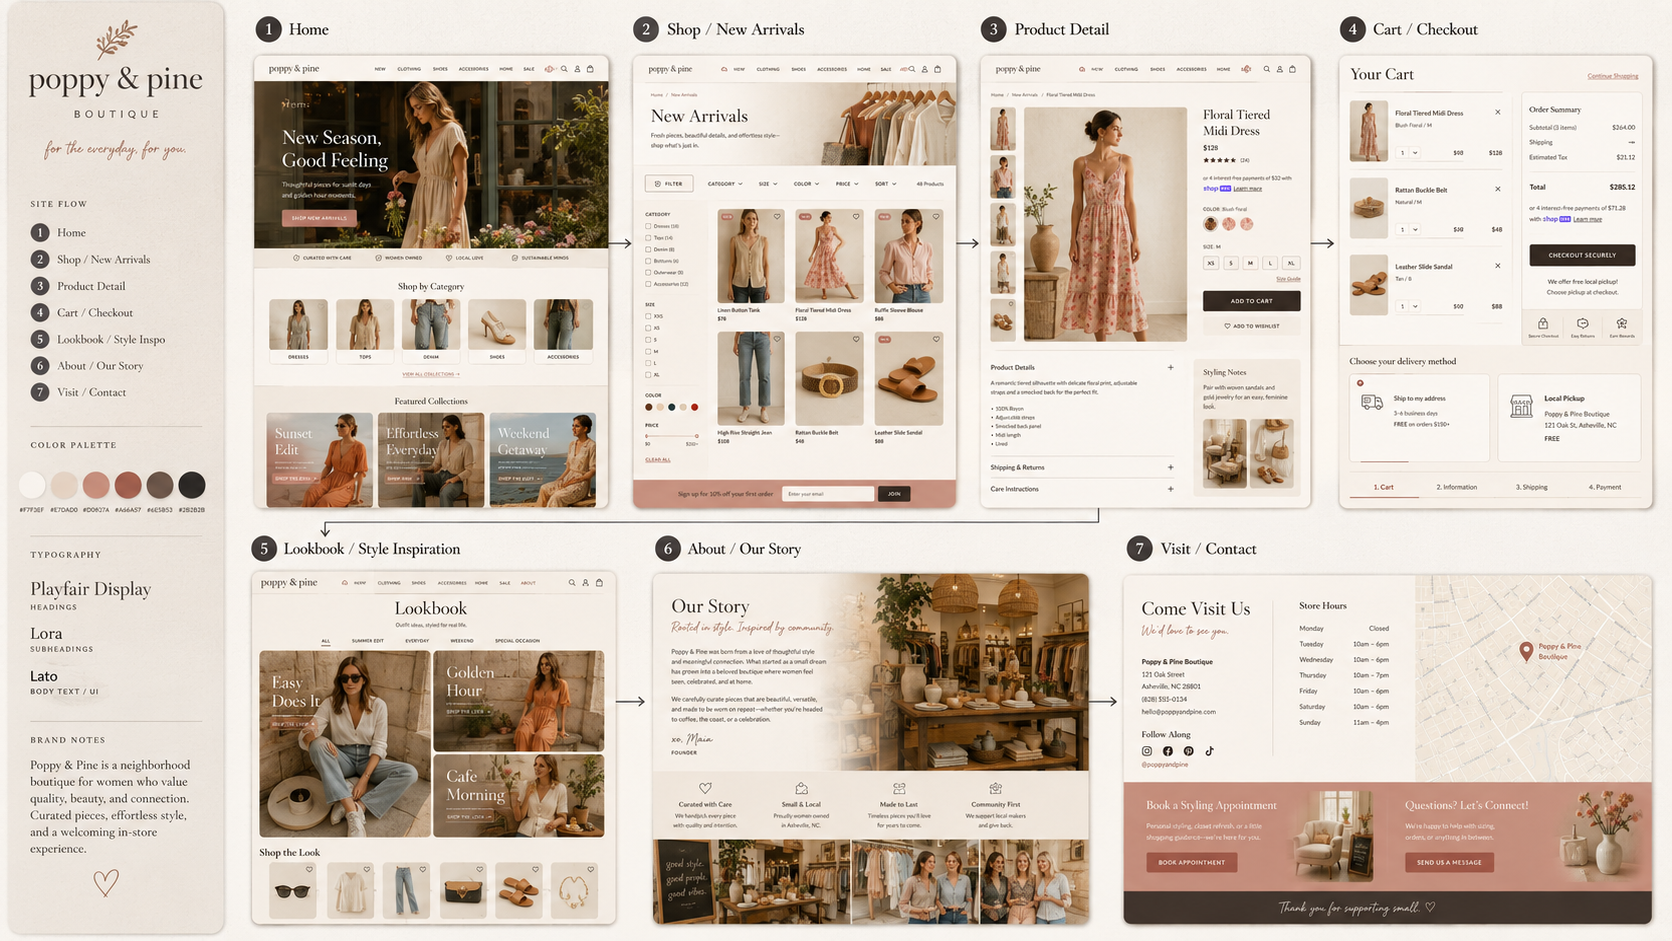Viewport: 1672px width, 941px height.
Task: Check the M size filter checkbox
Action: point(648,351)
